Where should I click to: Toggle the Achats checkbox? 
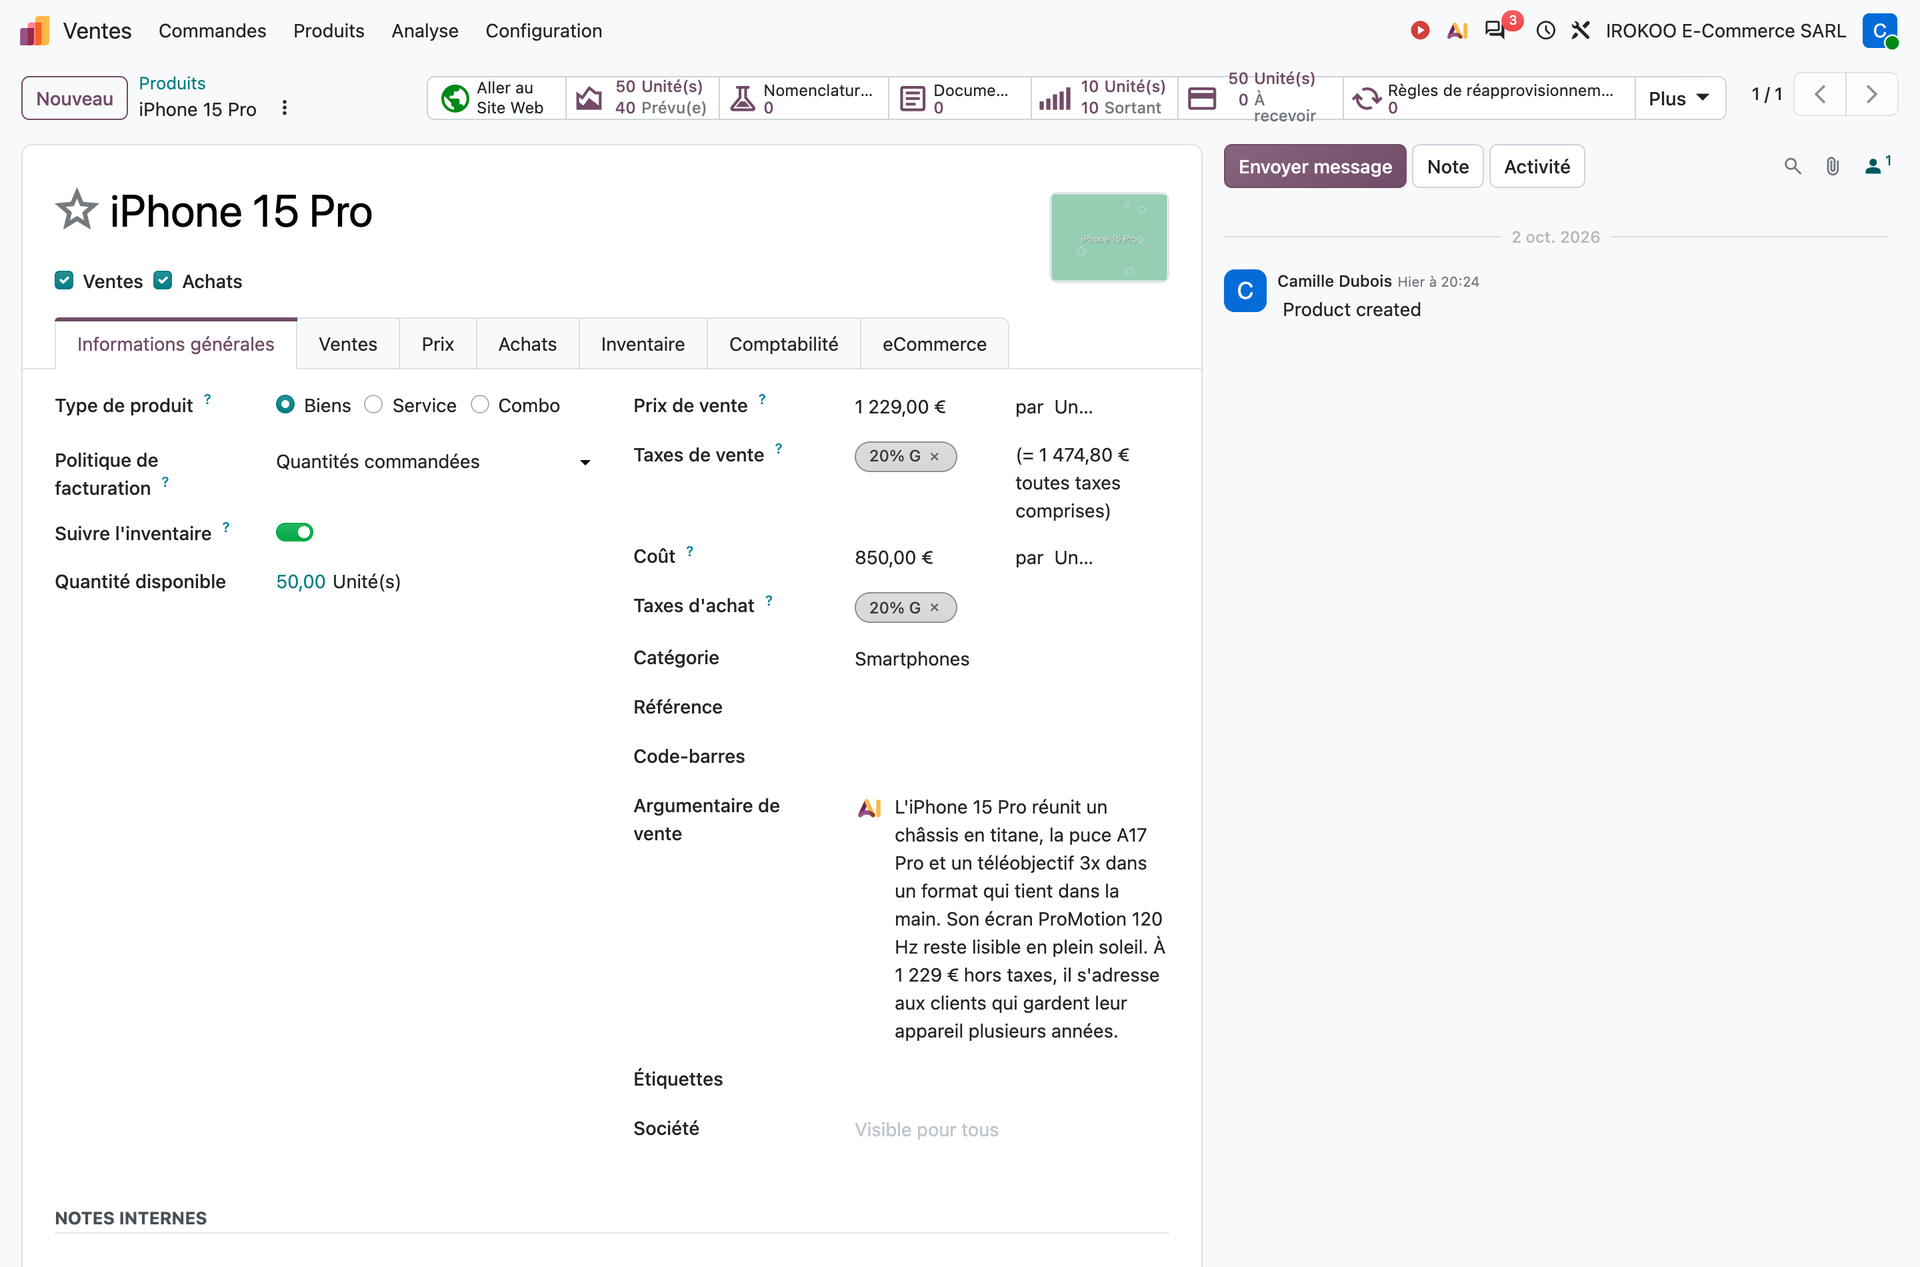click(163, 281)
